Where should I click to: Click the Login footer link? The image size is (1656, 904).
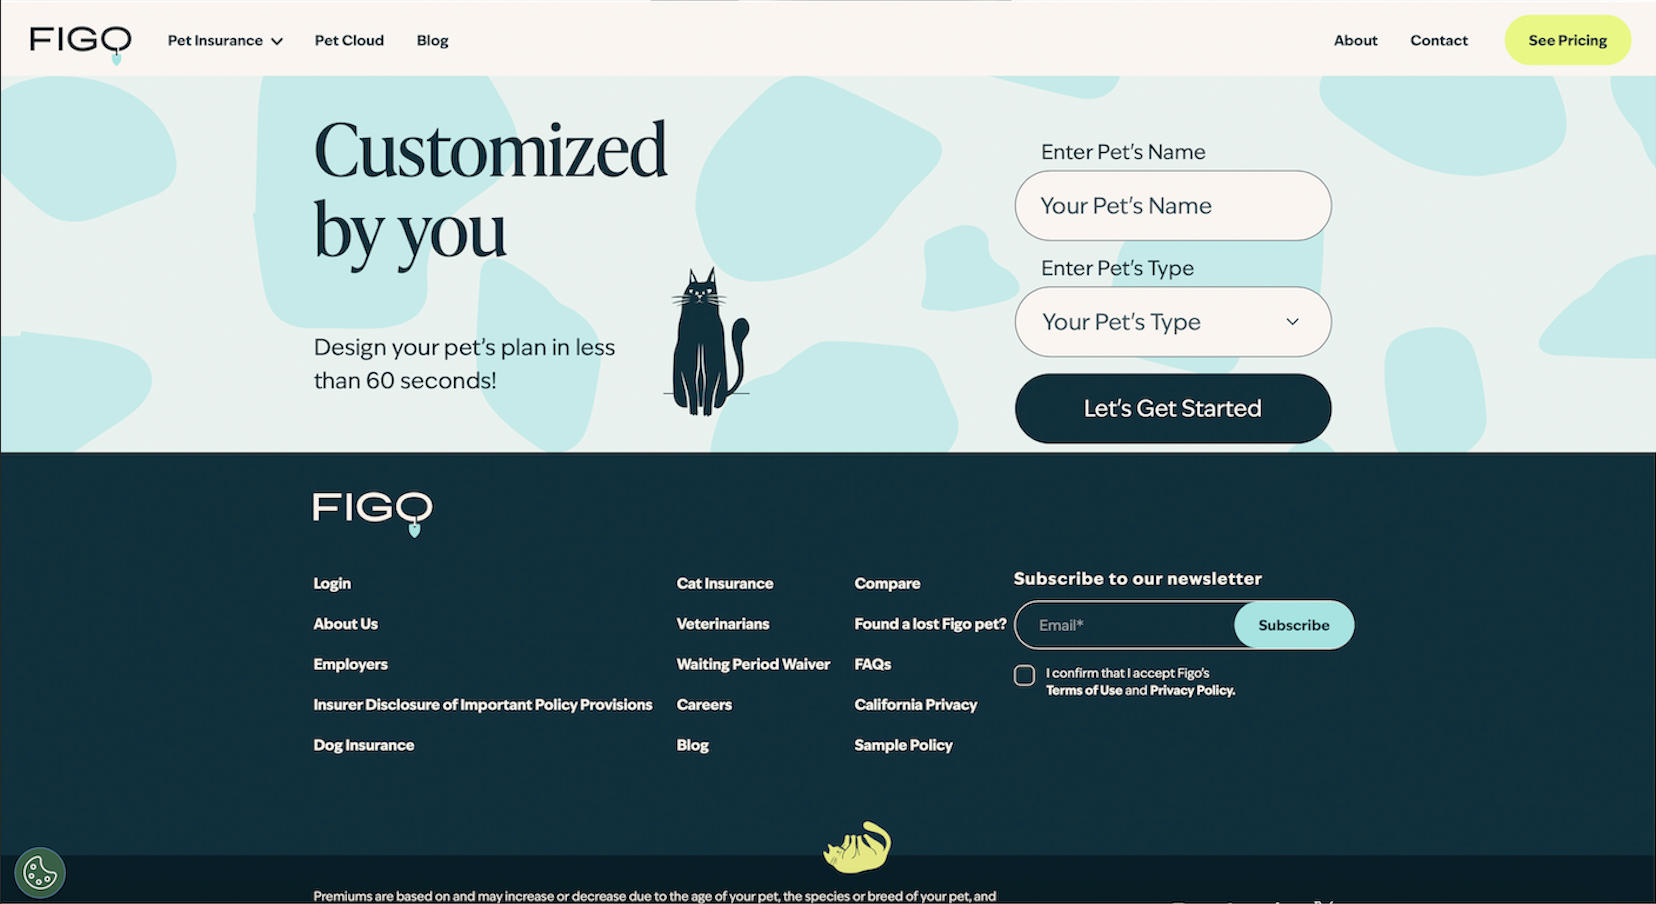click(x=332, y=584)
